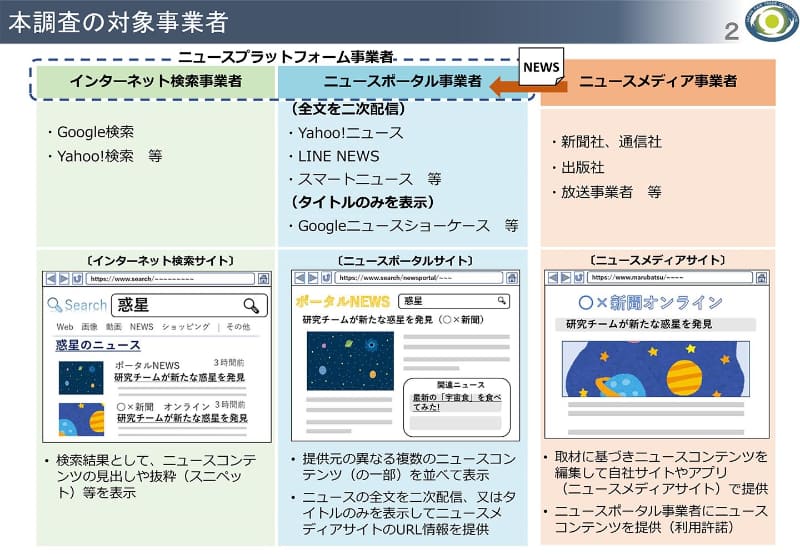Click magnifier icon in portal NEWS search box
Image resolution: width=800 pixels, height=554 pixels.
point(502,300)
